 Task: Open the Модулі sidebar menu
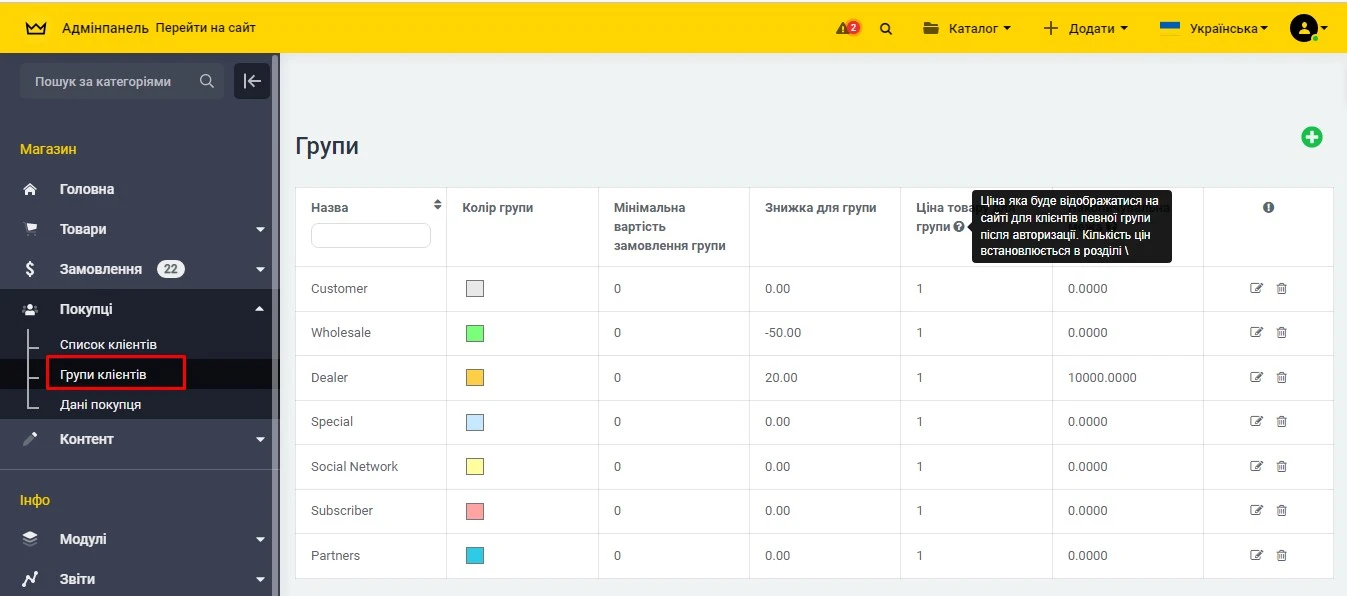point(85,539)
